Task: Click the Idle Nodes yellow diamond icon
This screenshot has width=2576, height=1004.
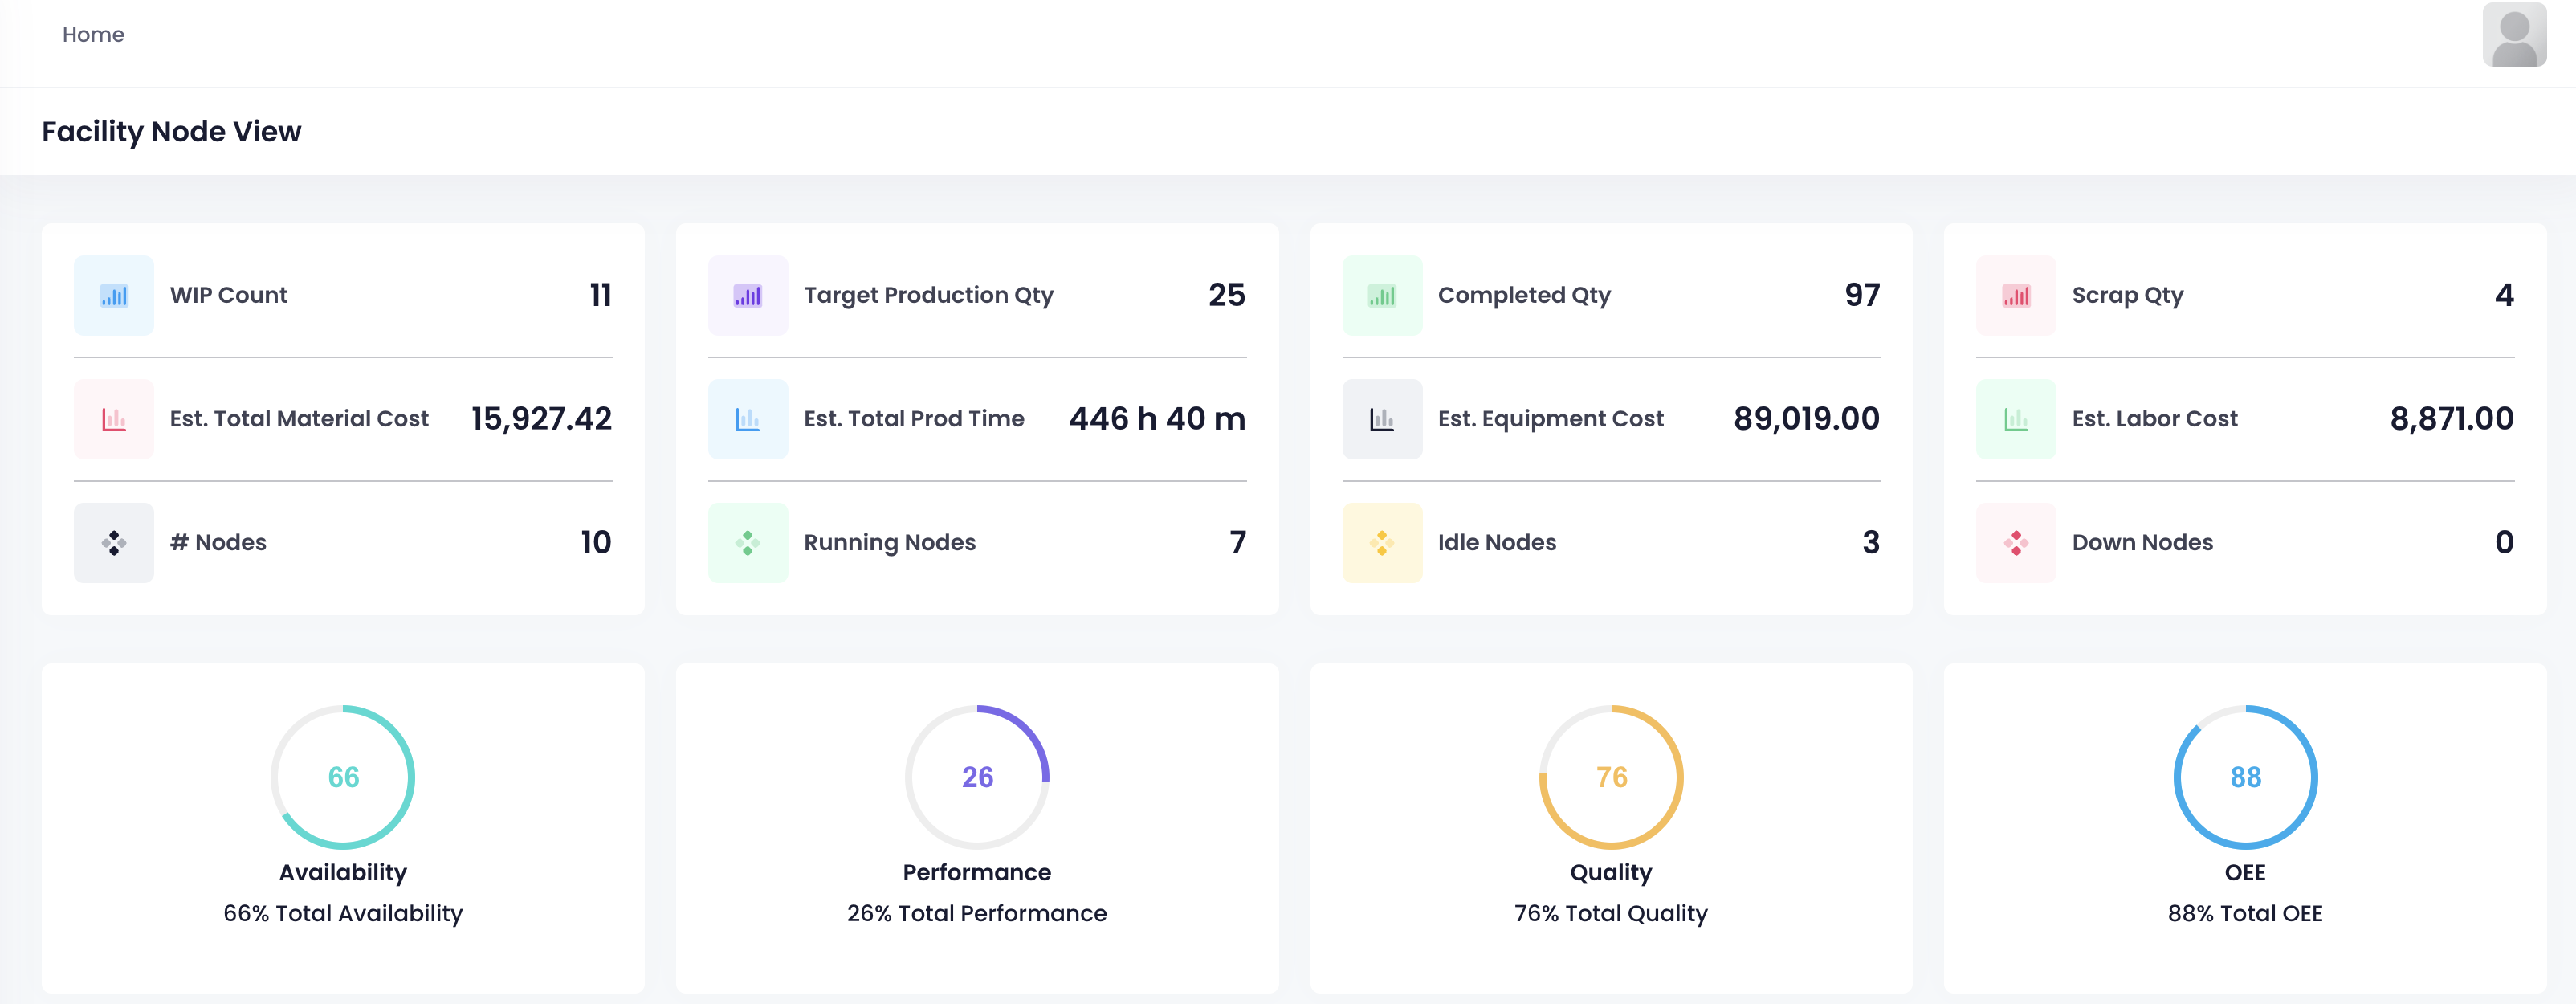Action: (1381, 543)
